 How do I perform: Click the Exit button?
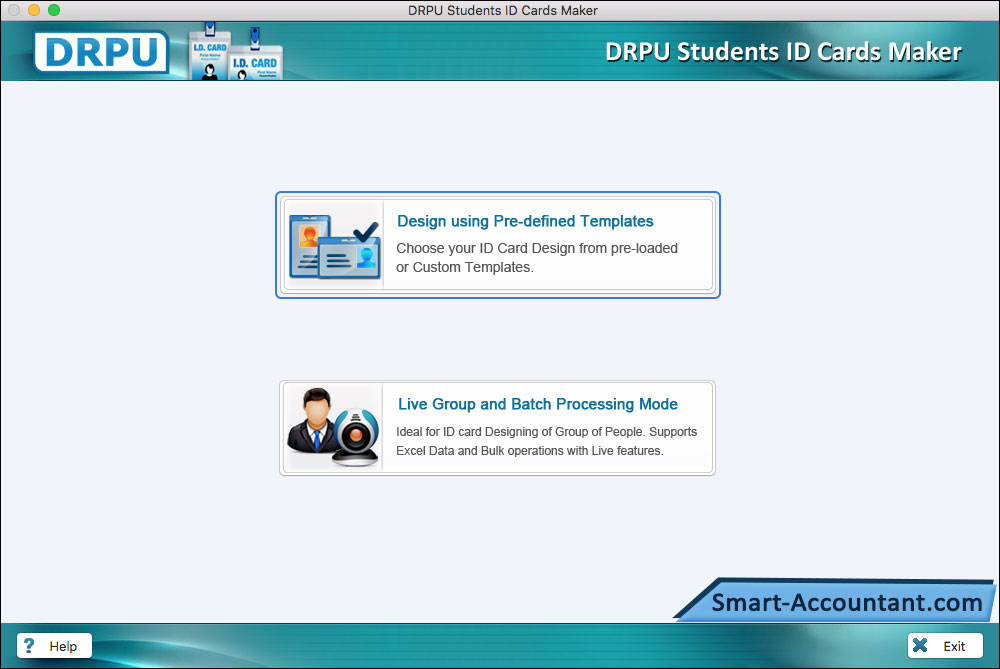pyautogui.click(x=945, y=645)
